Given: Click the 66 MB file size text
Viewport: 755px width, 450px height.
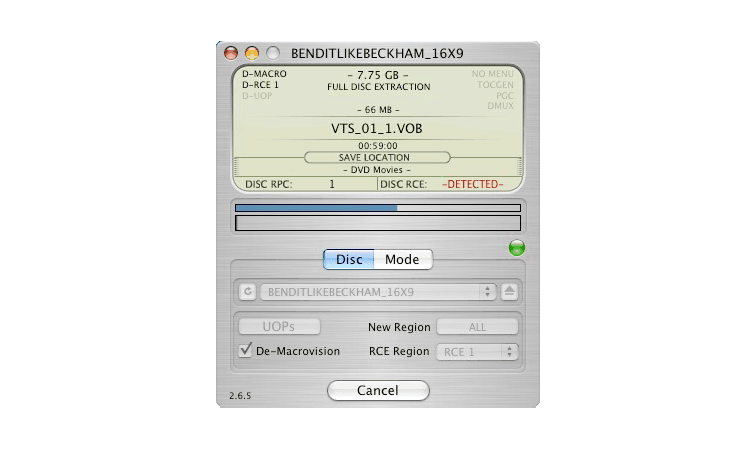Looking at the screenshot, I should coord(378,110).
